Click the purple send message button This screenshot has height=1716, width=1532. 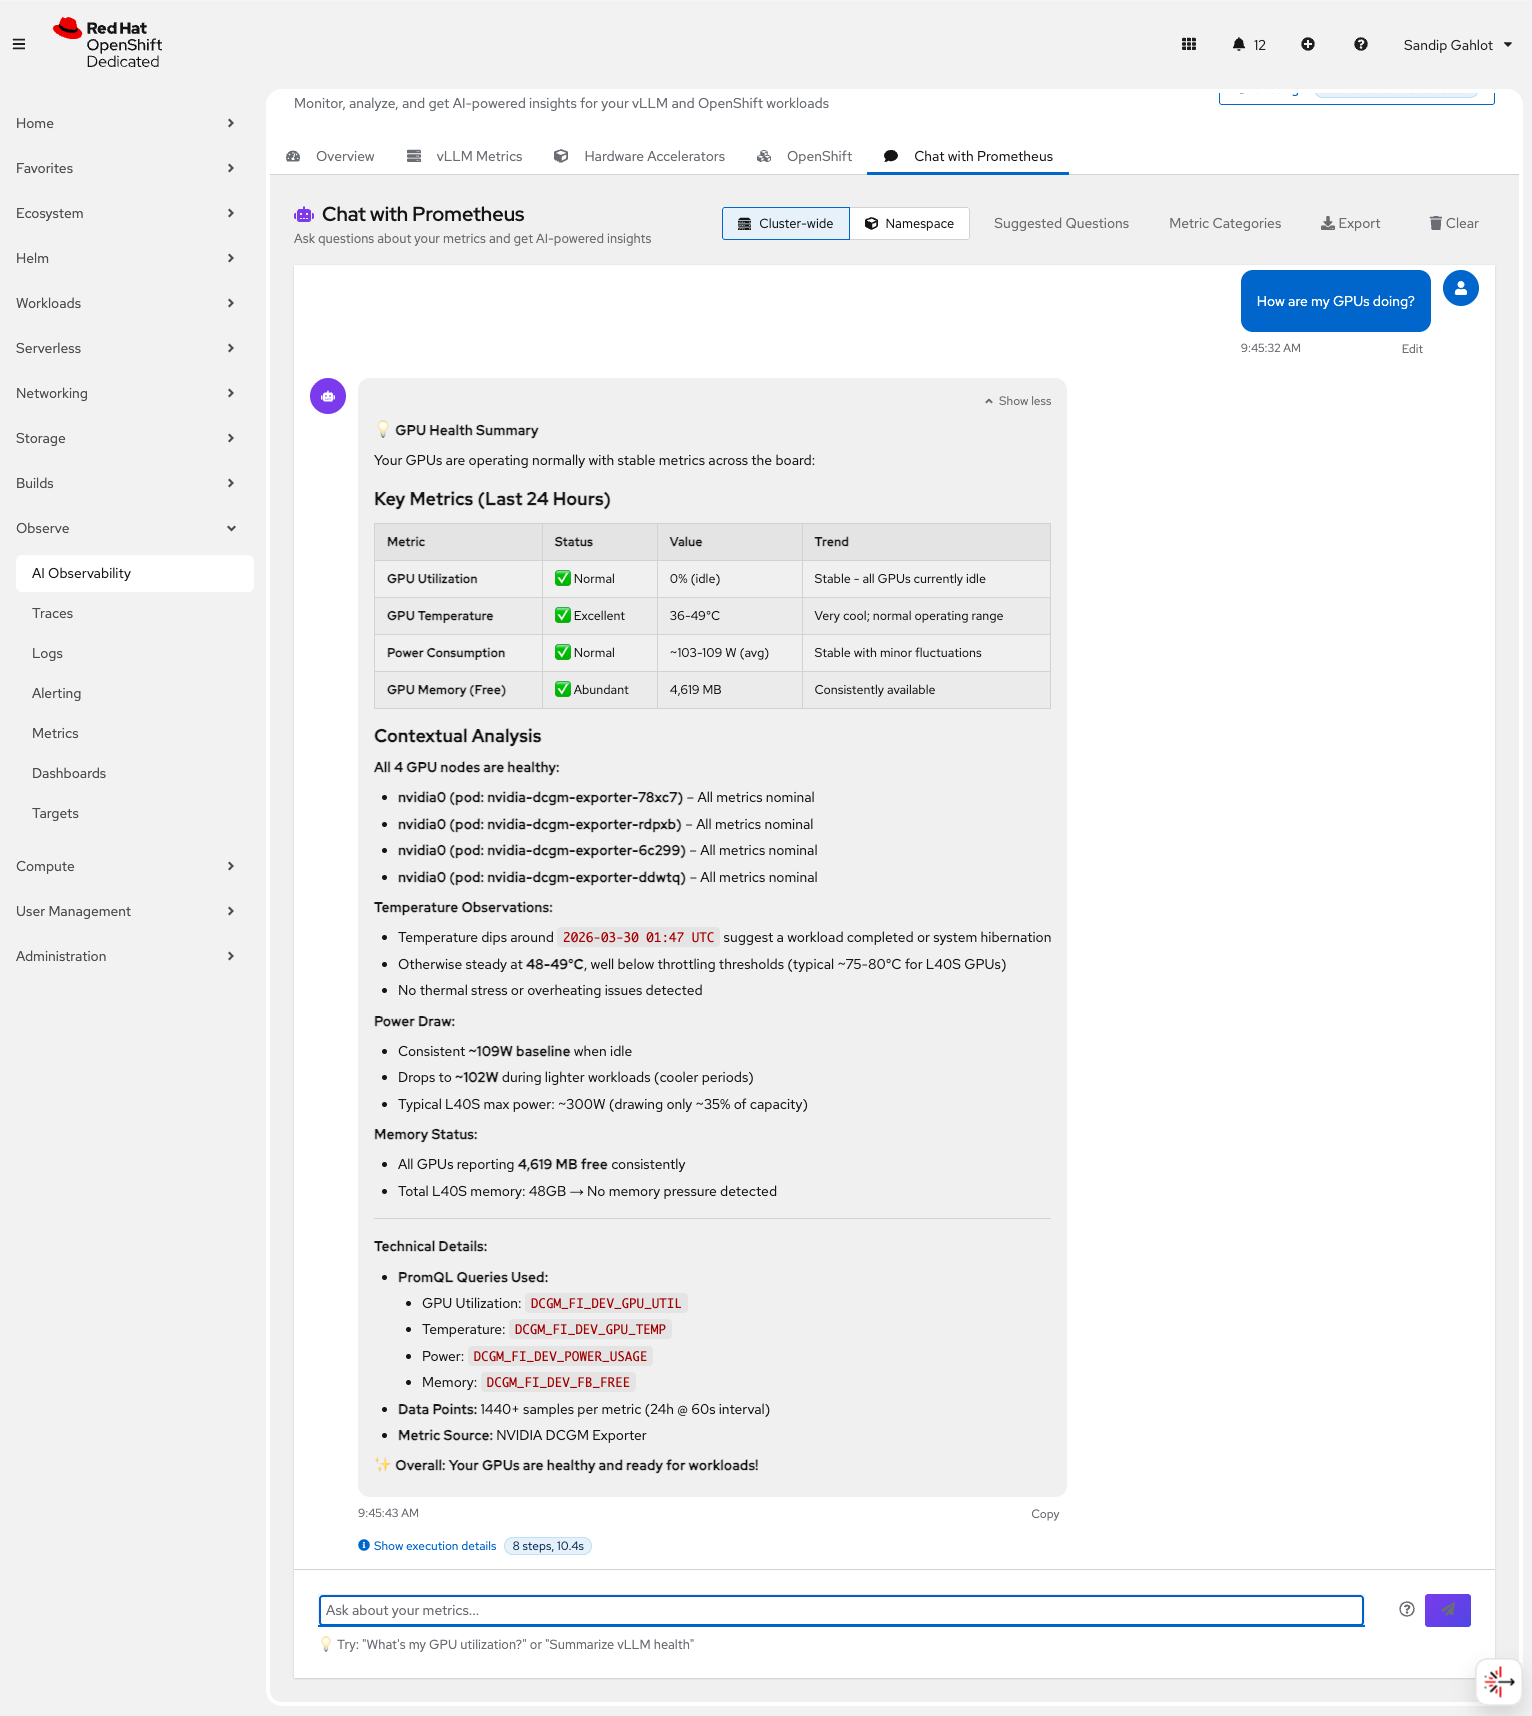[x=1448, y=1610]
